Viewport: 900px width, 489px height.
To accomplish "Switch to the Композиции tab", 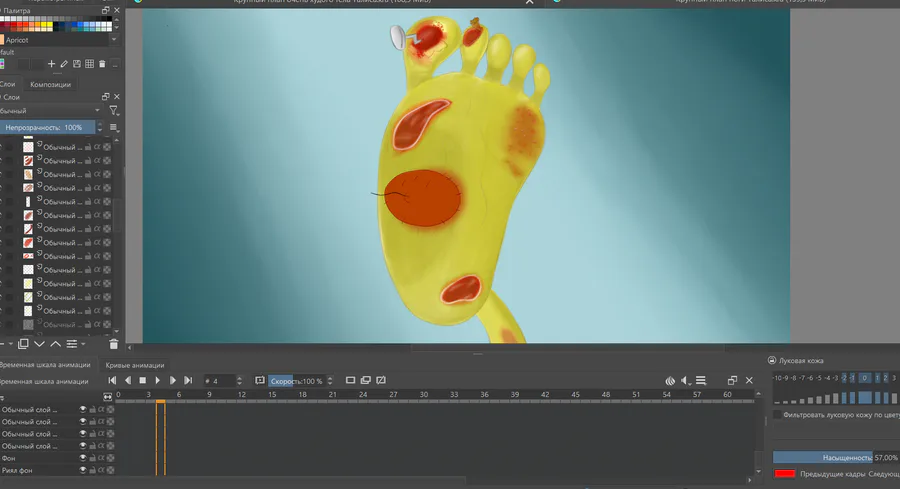I will 51,84.
